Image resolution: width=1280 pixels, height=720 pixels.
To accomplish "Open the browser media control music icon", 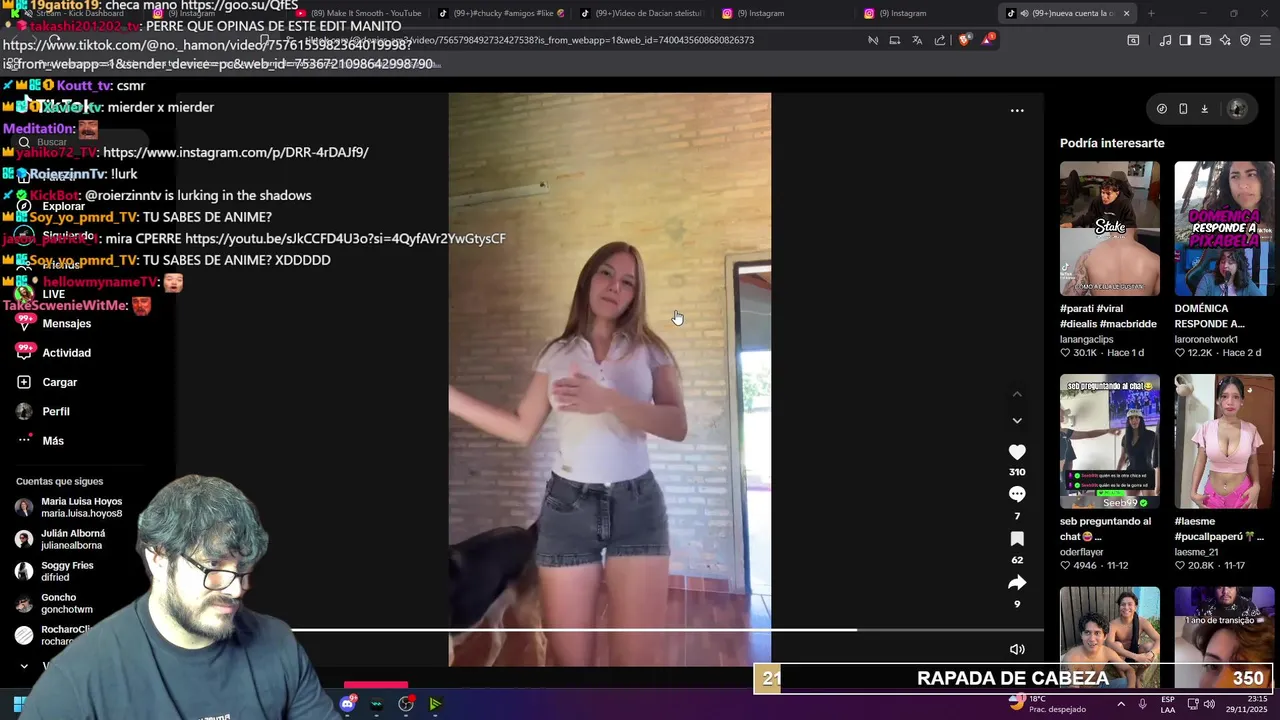I will (1165, 40).
